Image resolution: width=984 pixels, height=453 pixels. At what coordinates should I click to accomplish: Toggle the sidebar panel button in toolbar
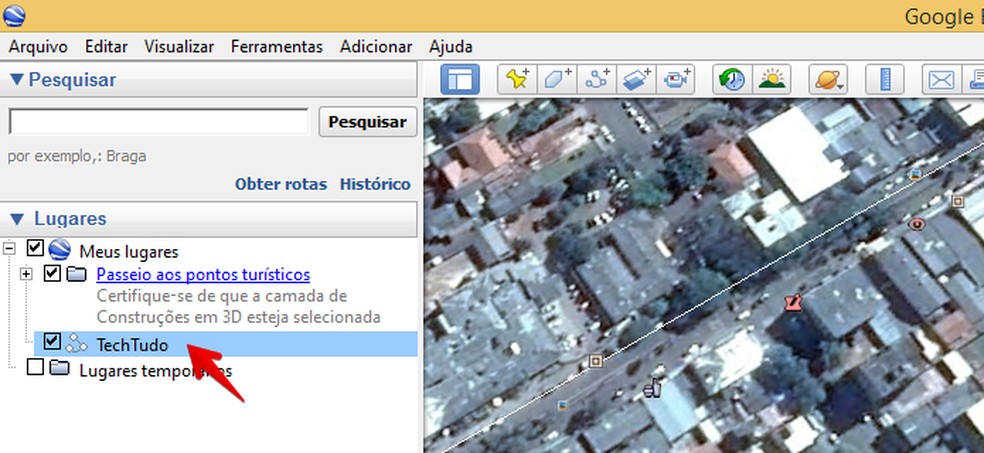[460, 80]
